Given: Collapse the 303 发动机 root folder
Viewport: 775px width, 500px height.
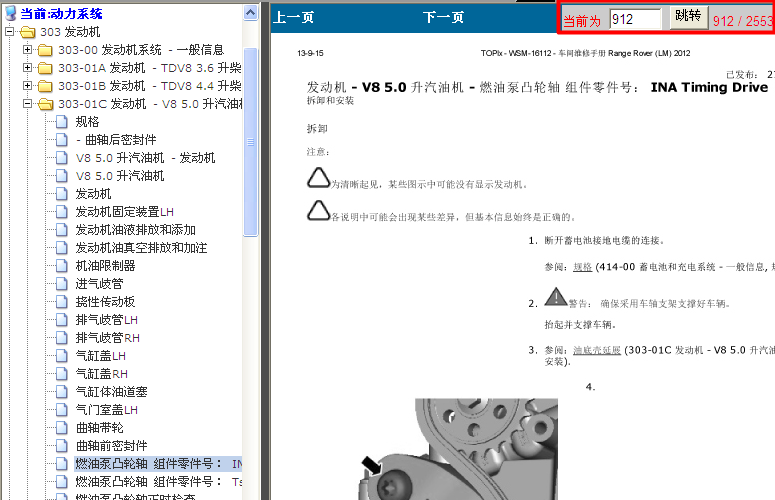Looking at the screenshot, I should [x=9, y=32].
